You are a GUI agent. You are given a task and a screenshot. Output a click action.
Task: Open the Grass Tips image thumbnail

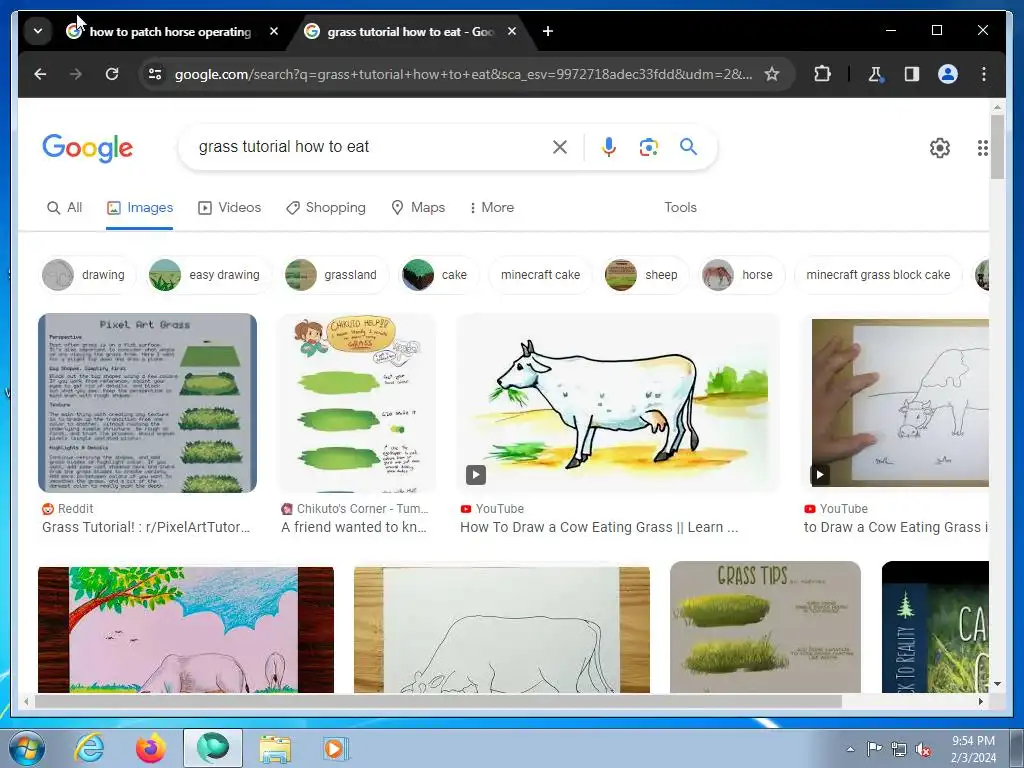[765, 627]
